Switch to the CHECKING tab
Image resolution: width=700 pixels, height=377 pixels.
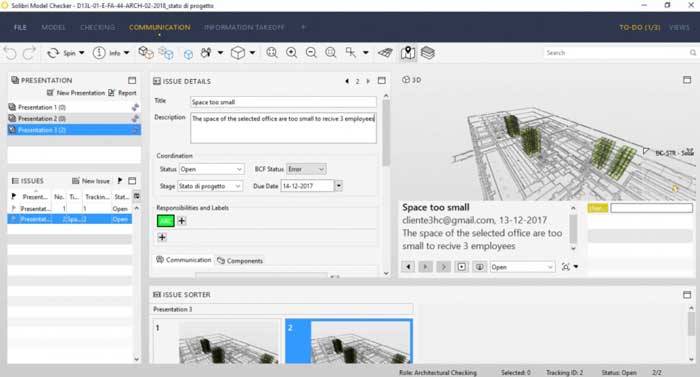coord(97,27)
